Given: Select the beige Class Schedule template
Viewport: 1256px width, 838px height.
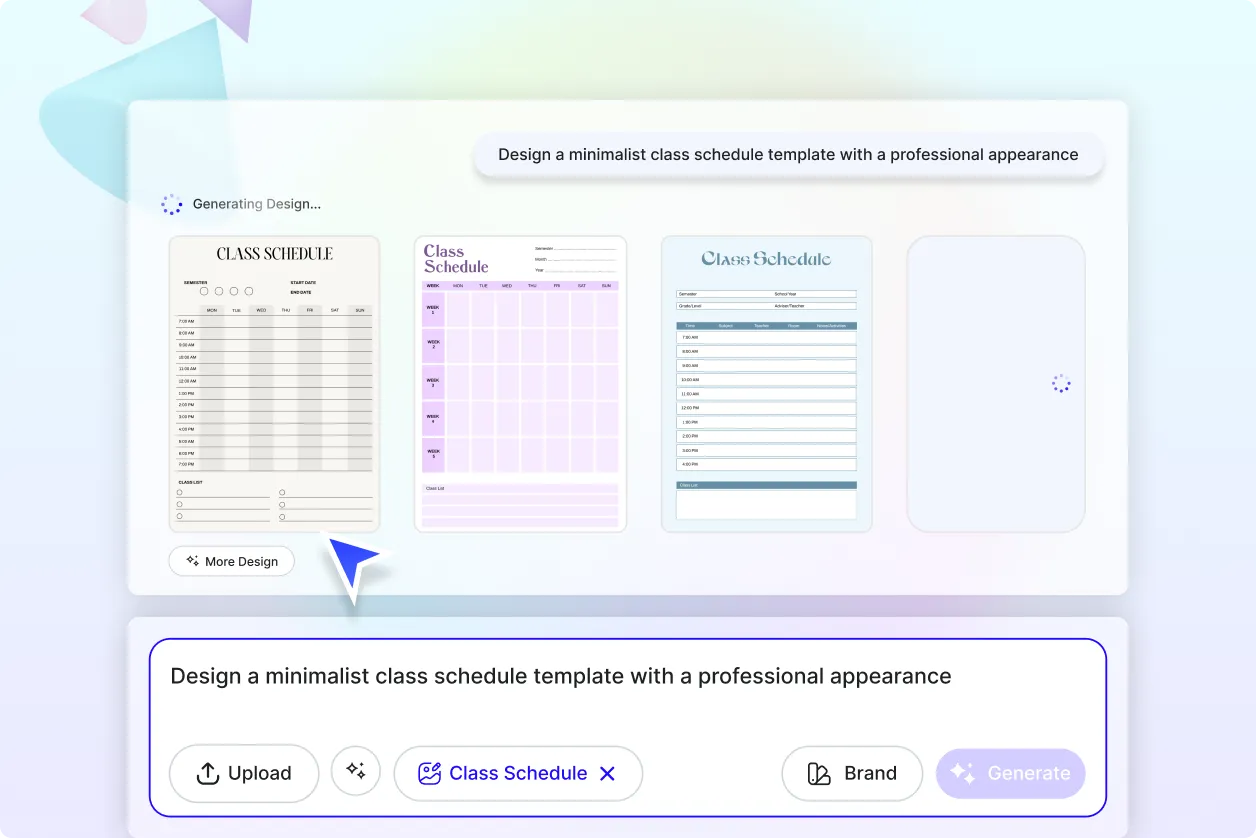Looking at the screenshot, I should coord(274,383).
